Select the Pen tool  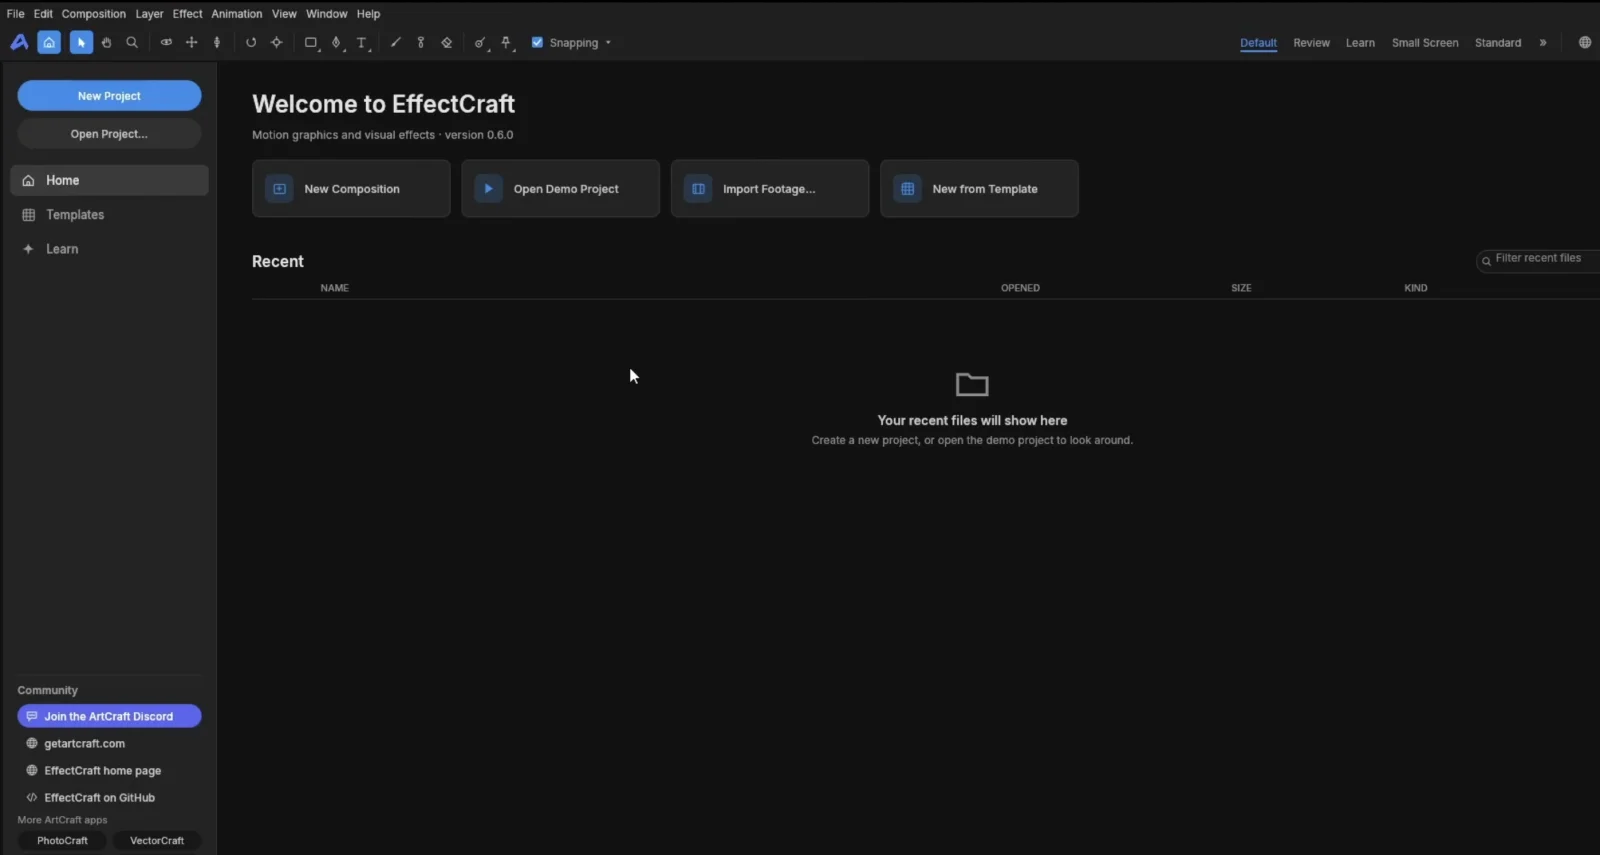pyautogui.click(x=336, y=42)
